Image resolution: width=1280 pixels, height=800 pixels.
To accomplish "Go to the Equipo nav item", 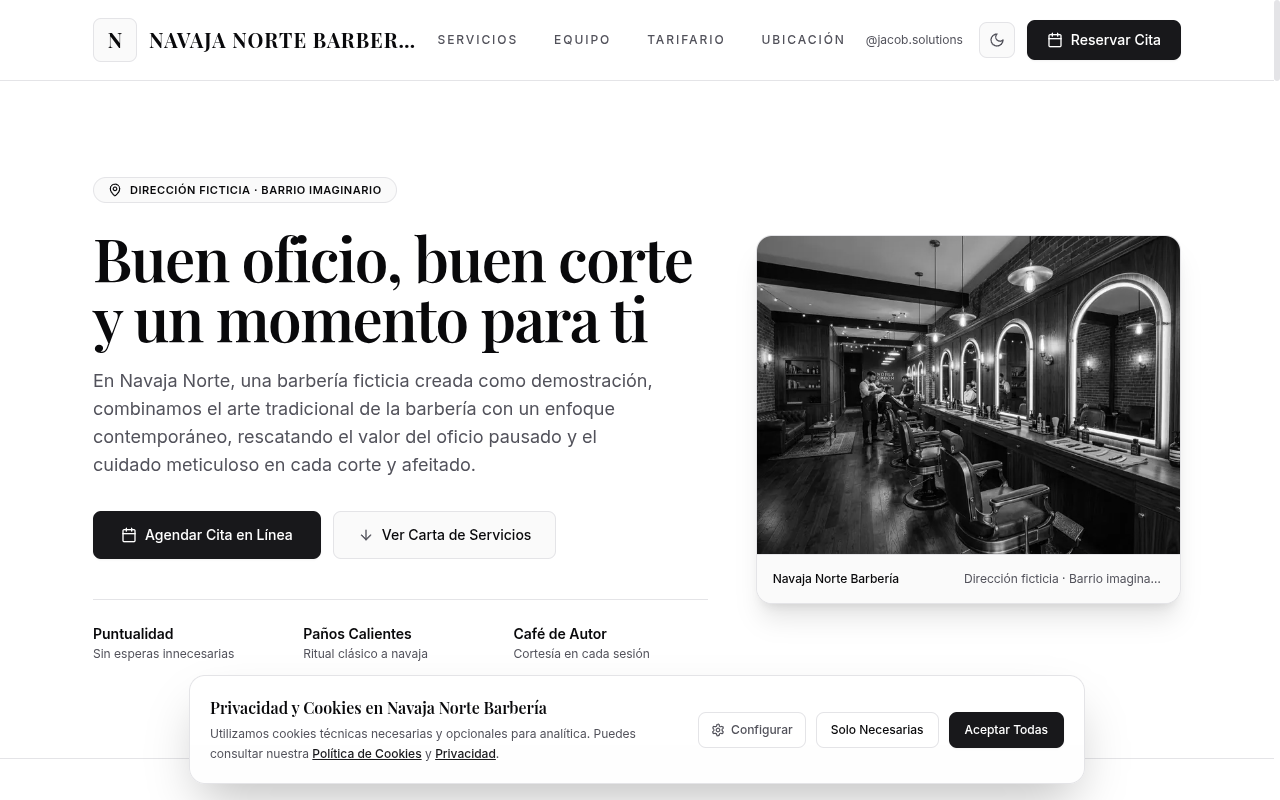I will click(x=582, y=40).
